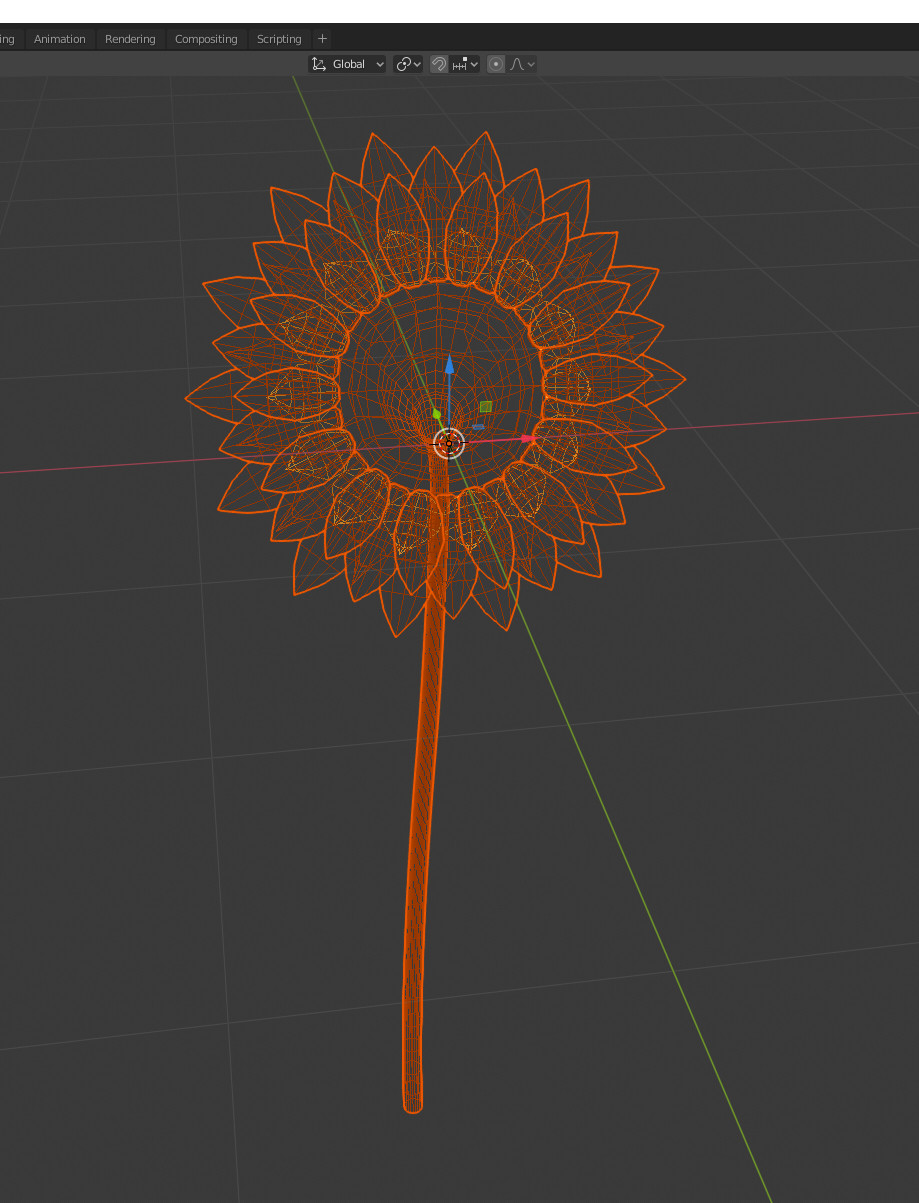The height and width of the screenshot is (1203, 919).
Task: Open the Animation workspace
Action: [59, 38]
